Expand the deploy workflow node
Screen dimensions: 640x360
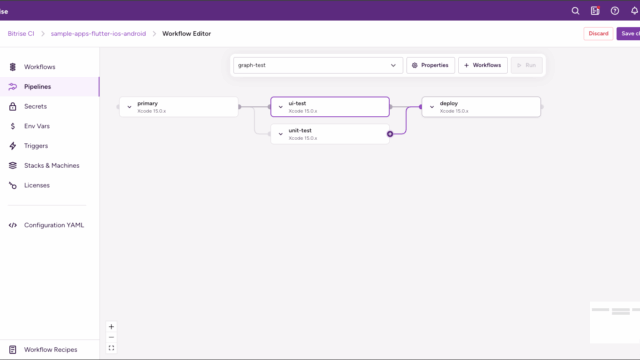[x=432, y=107]
